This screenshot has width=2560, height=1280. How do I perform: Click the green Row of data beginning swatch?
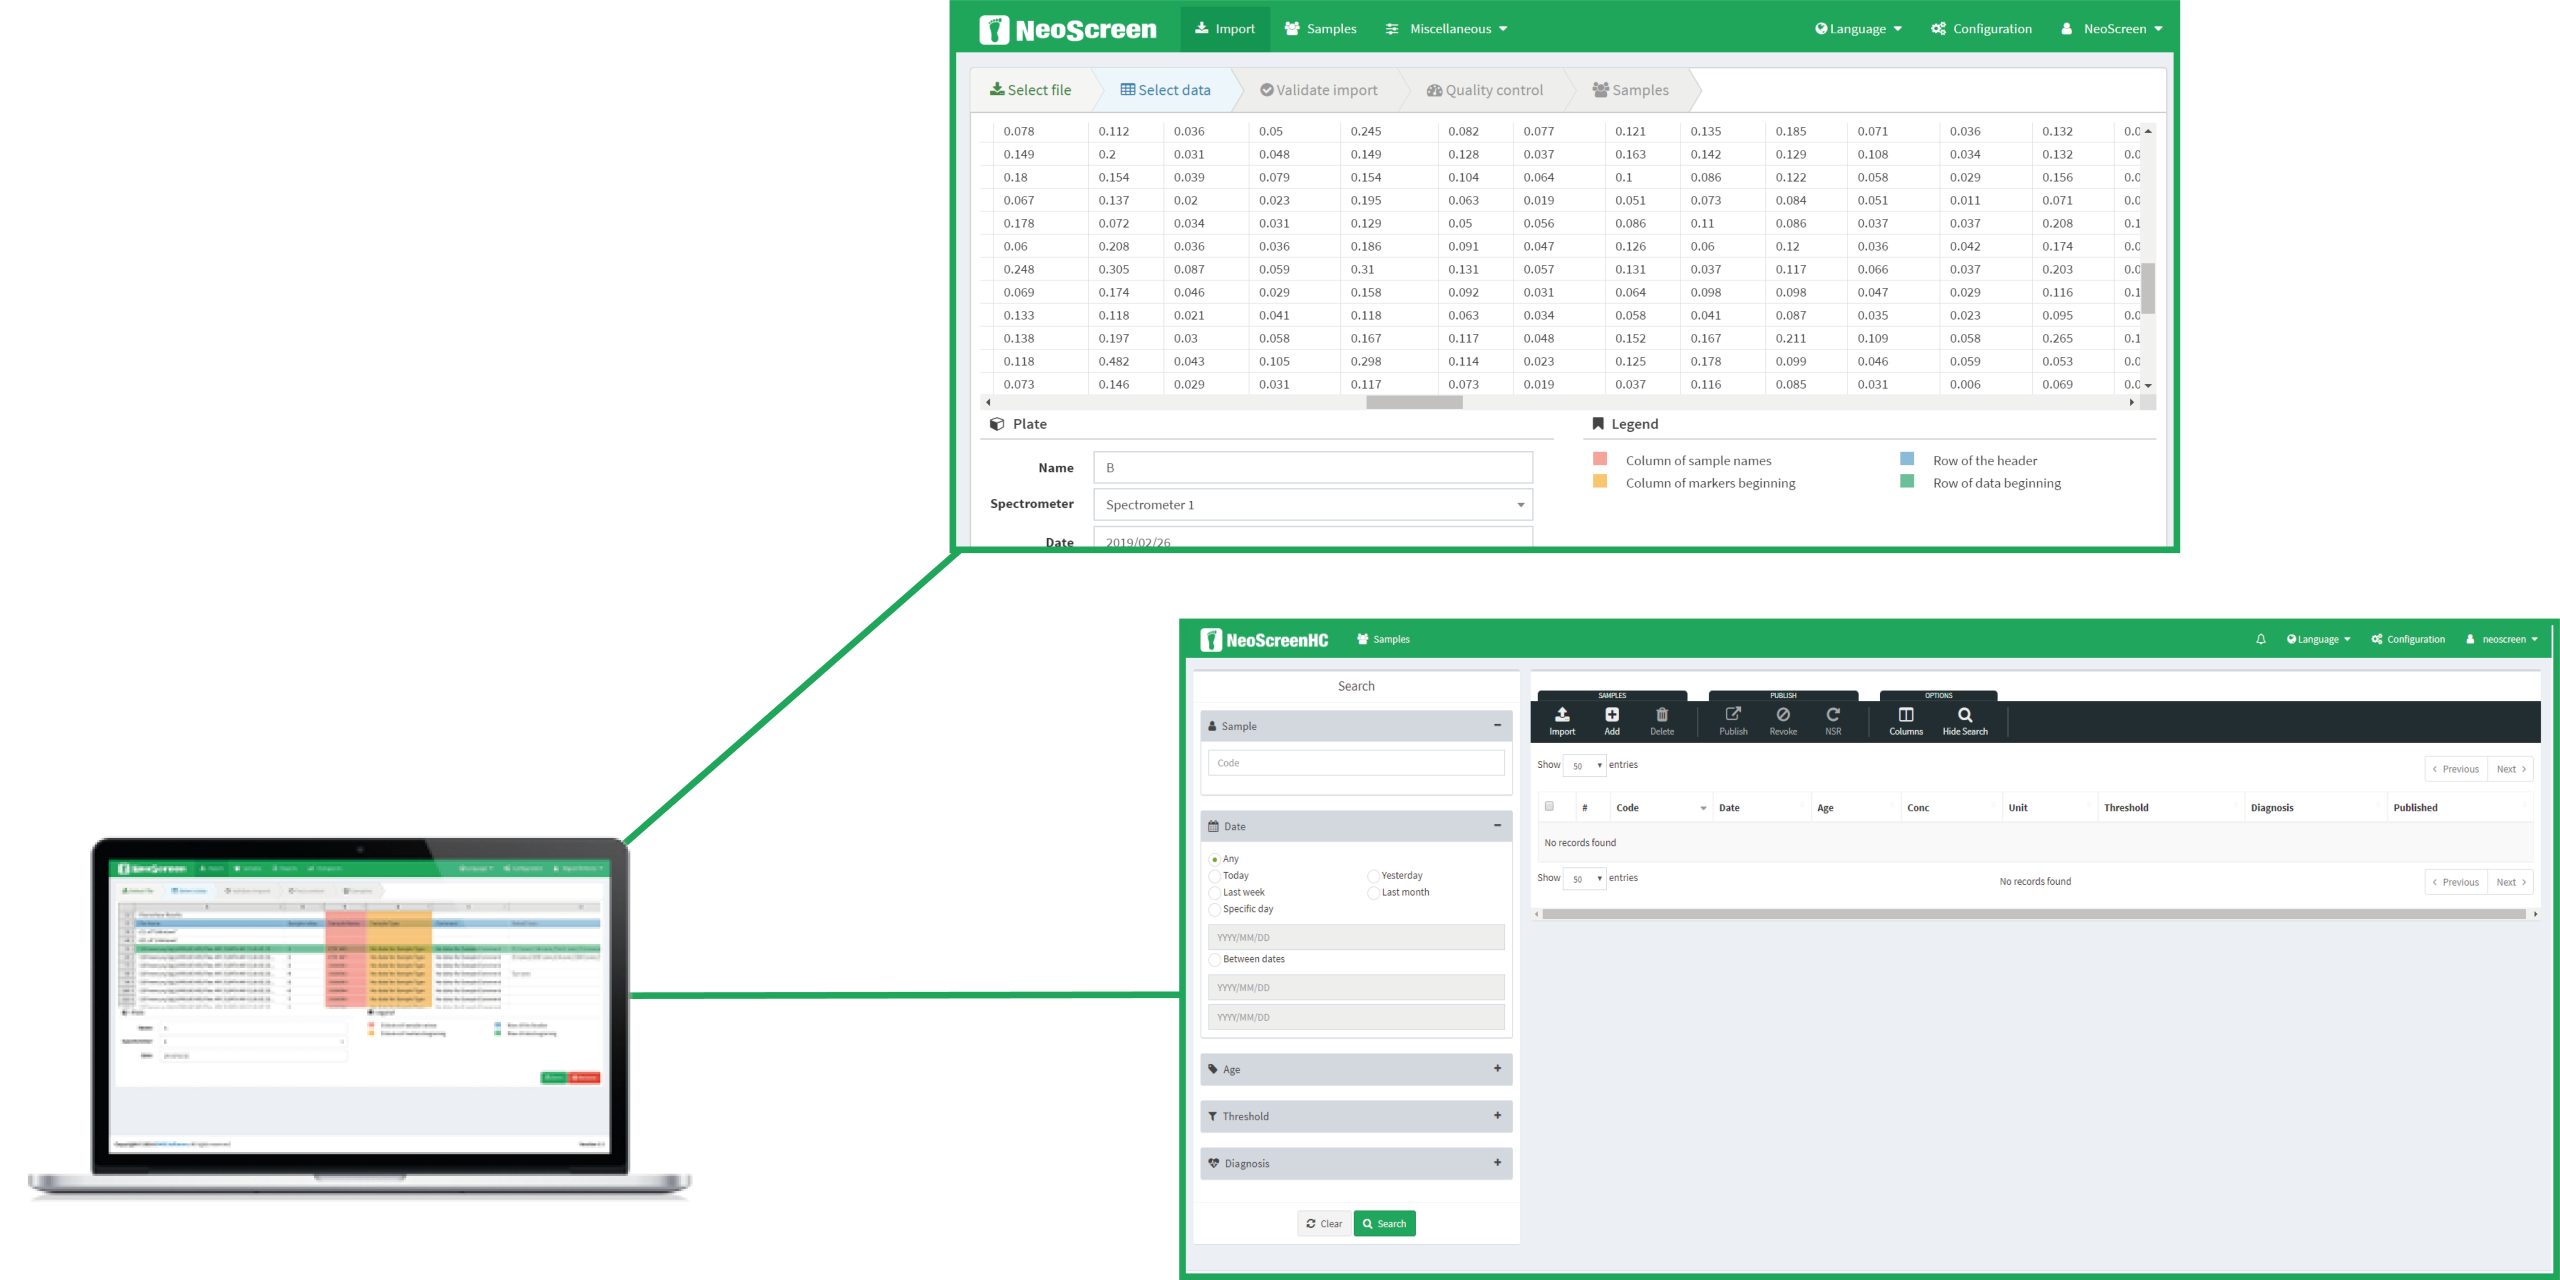point(1907,481)
